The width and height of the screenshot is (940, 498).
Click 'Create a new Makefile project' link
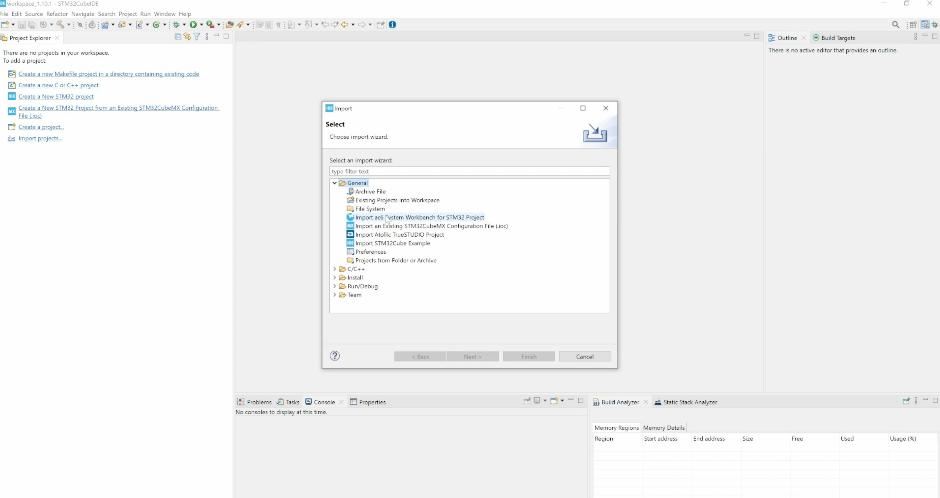coord(109,74)
